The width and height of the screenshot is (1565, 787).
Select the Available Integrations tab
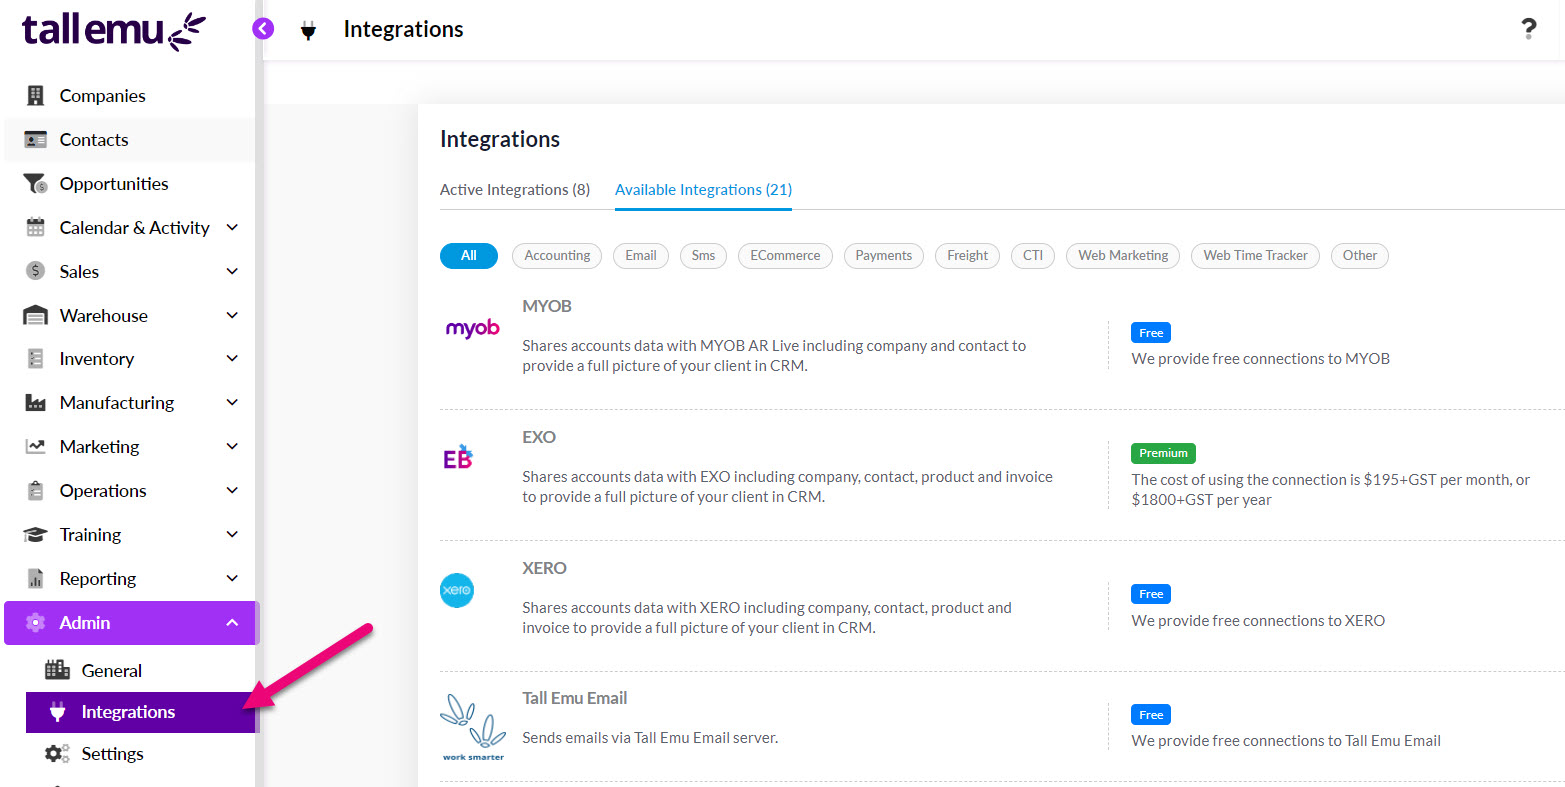coord(702,189)
